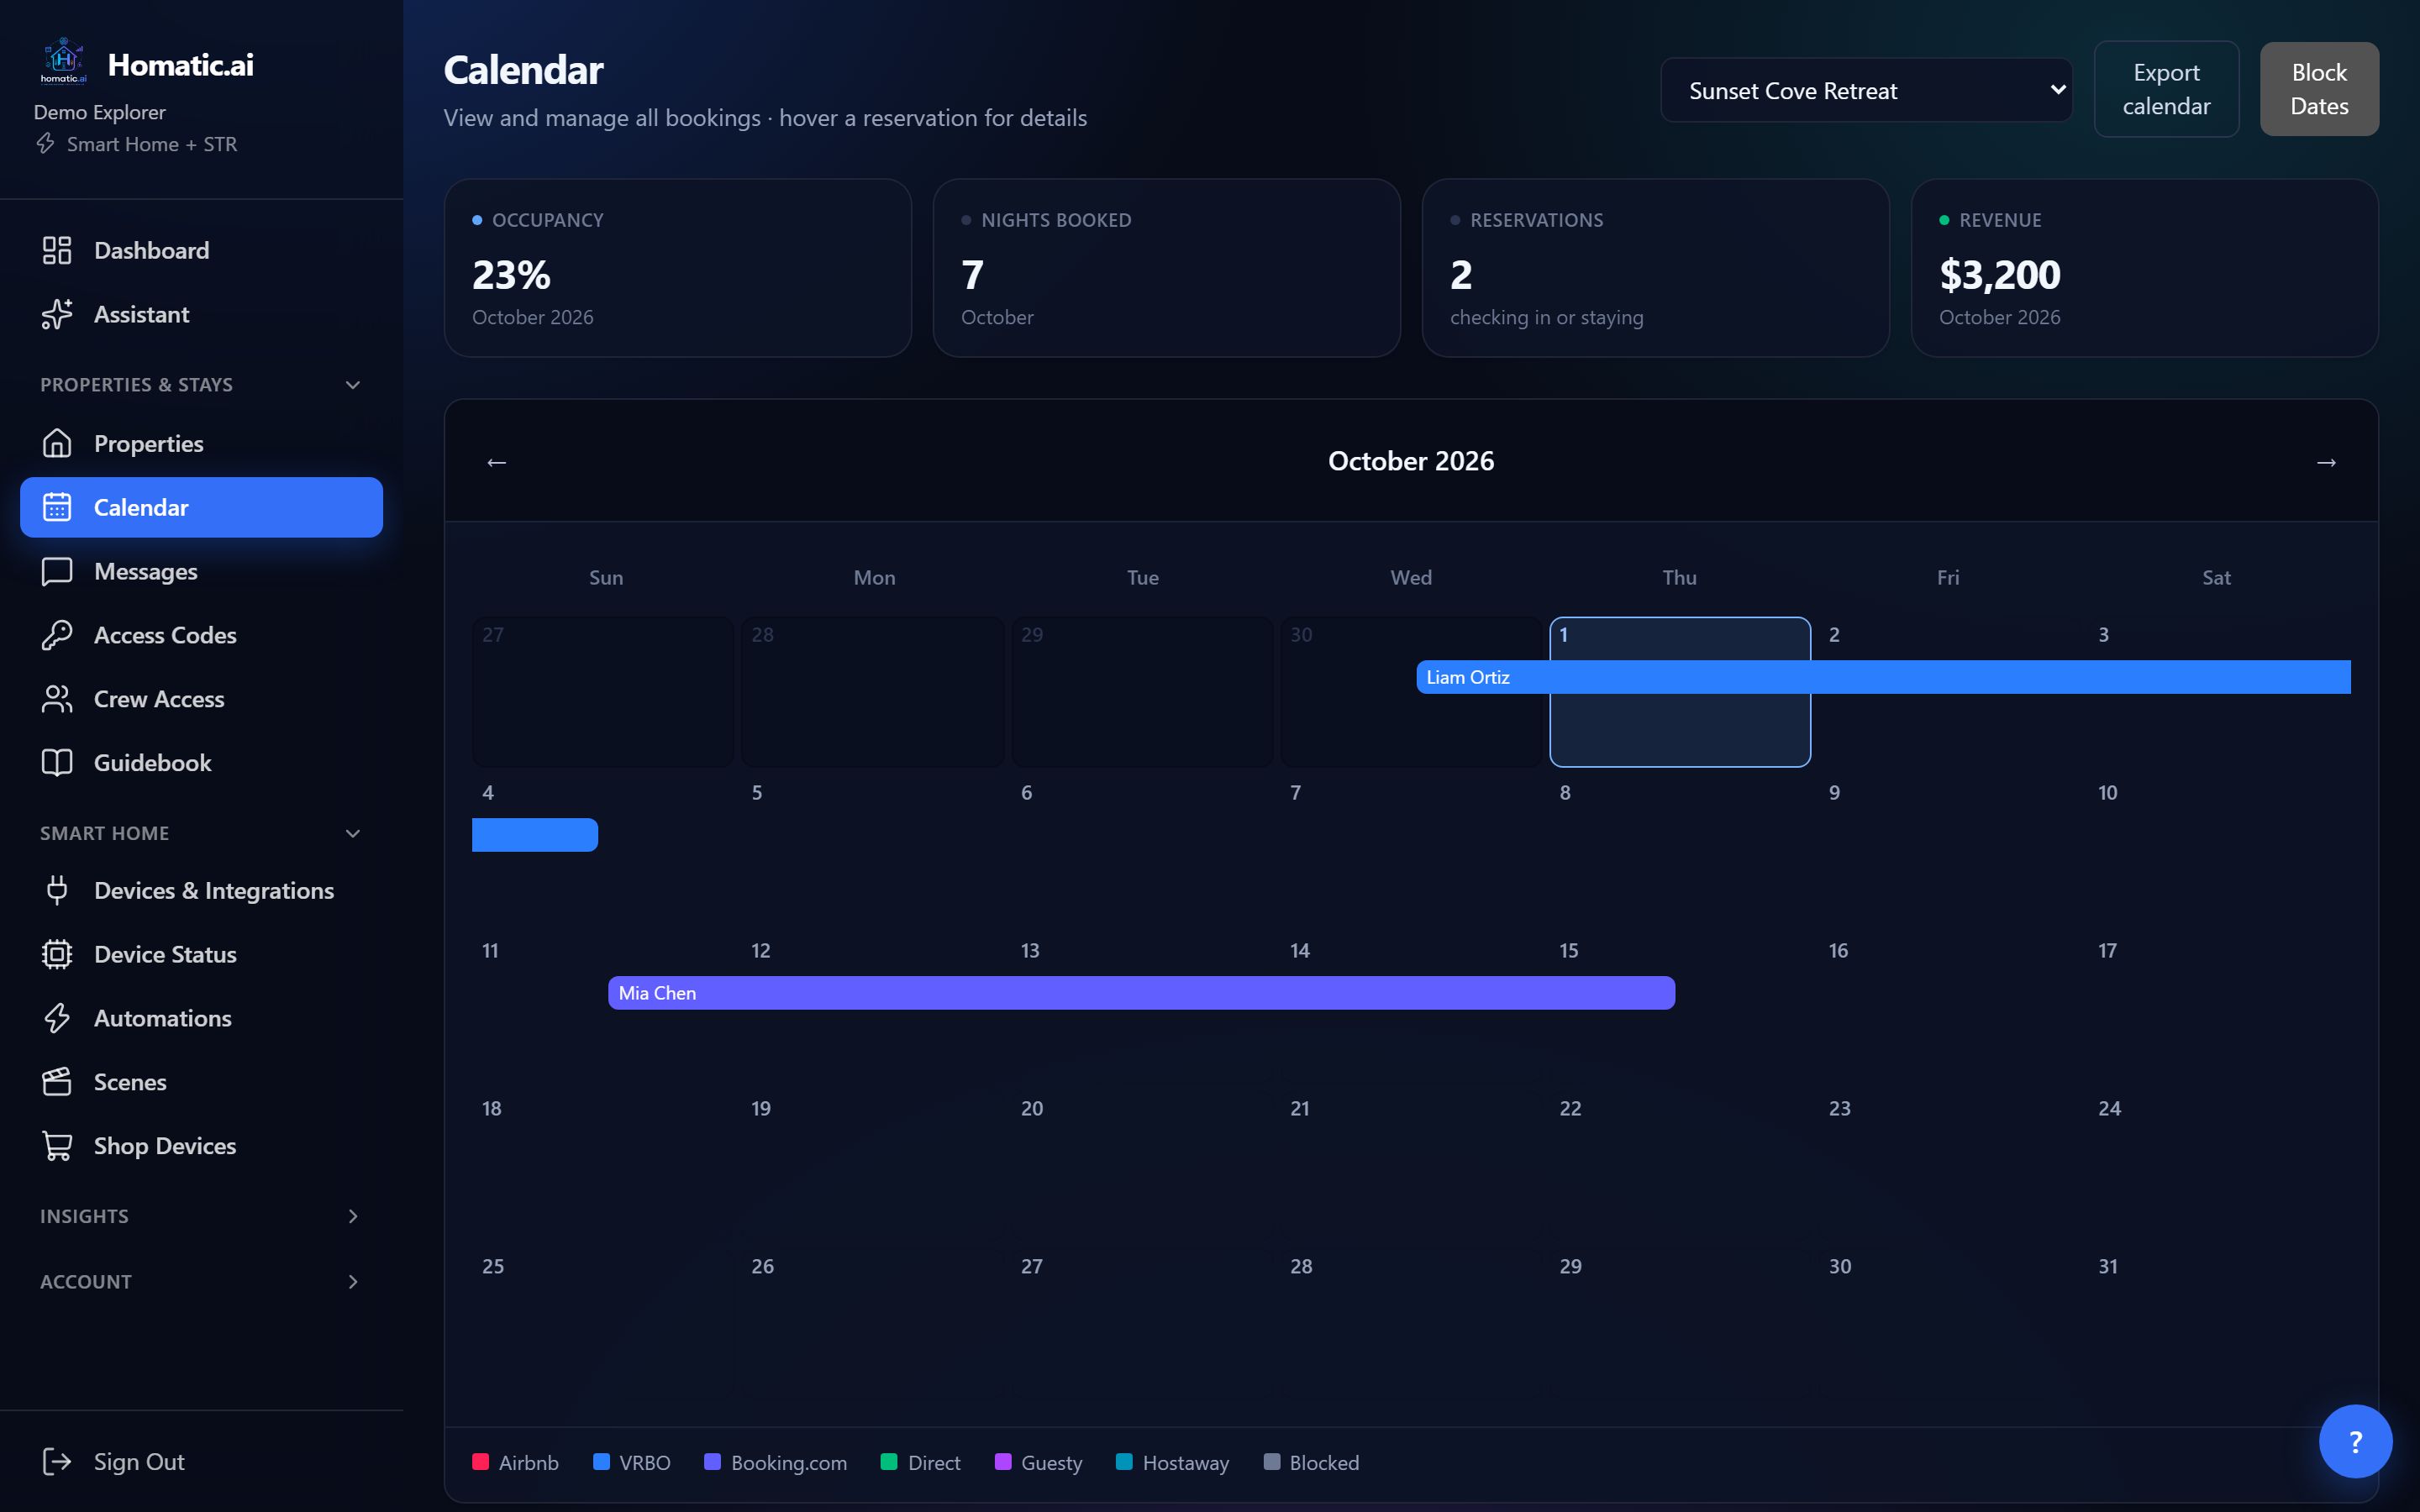
Task: Select October 20 on the calendar
Action: tap(1142, 1166)
